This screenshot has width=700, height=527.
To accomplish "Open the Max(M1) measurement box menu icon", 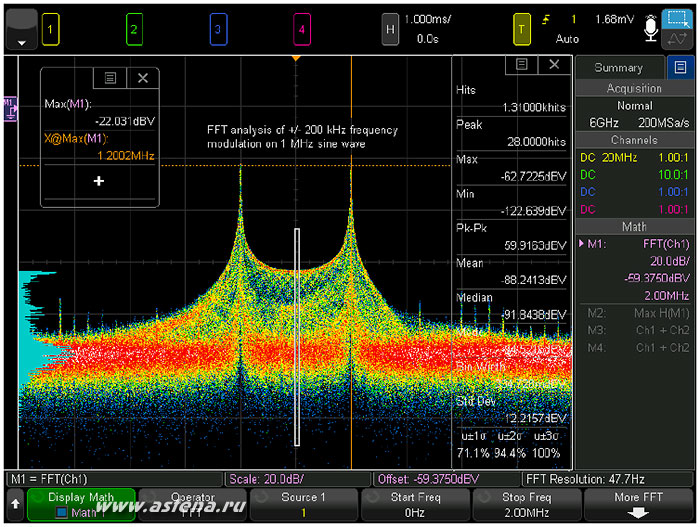I will [110, 78].
